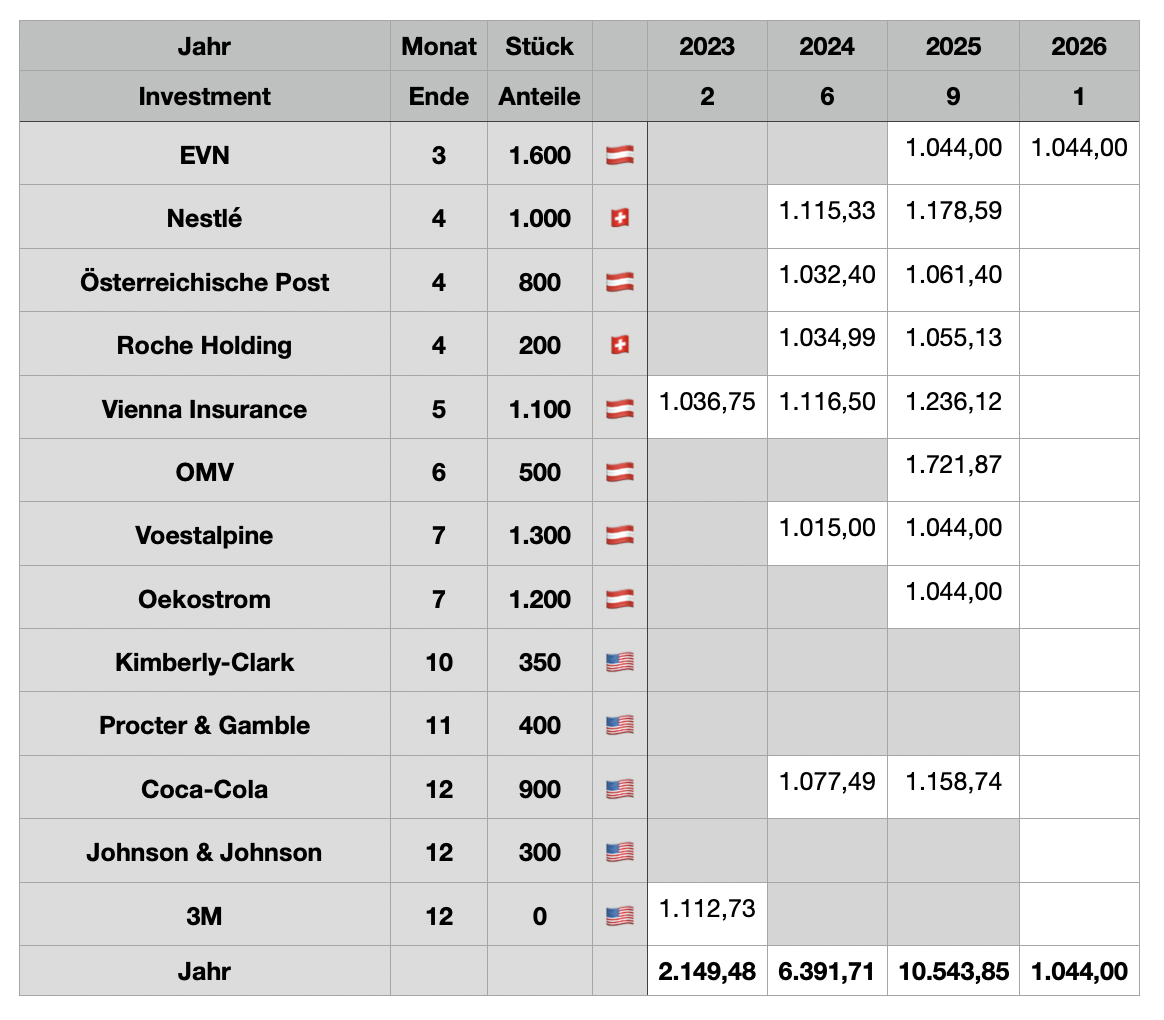Image resolution: width=1164 pixels, height=1020 pixels.
Task: Click the Austrian flag in the OMV row
Action: coord(619,472)
